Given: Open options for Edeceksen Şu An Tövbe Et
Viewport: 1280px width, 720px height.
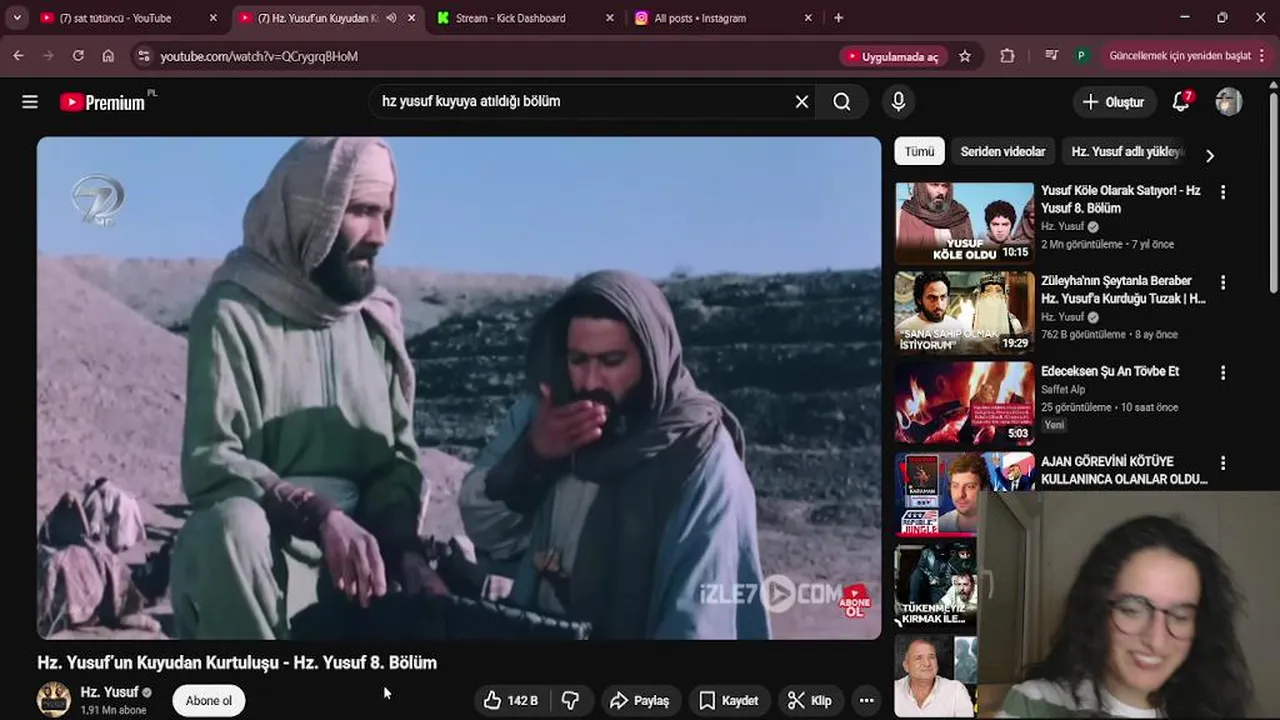Looking at the screenshot, I should [1222, 373].
